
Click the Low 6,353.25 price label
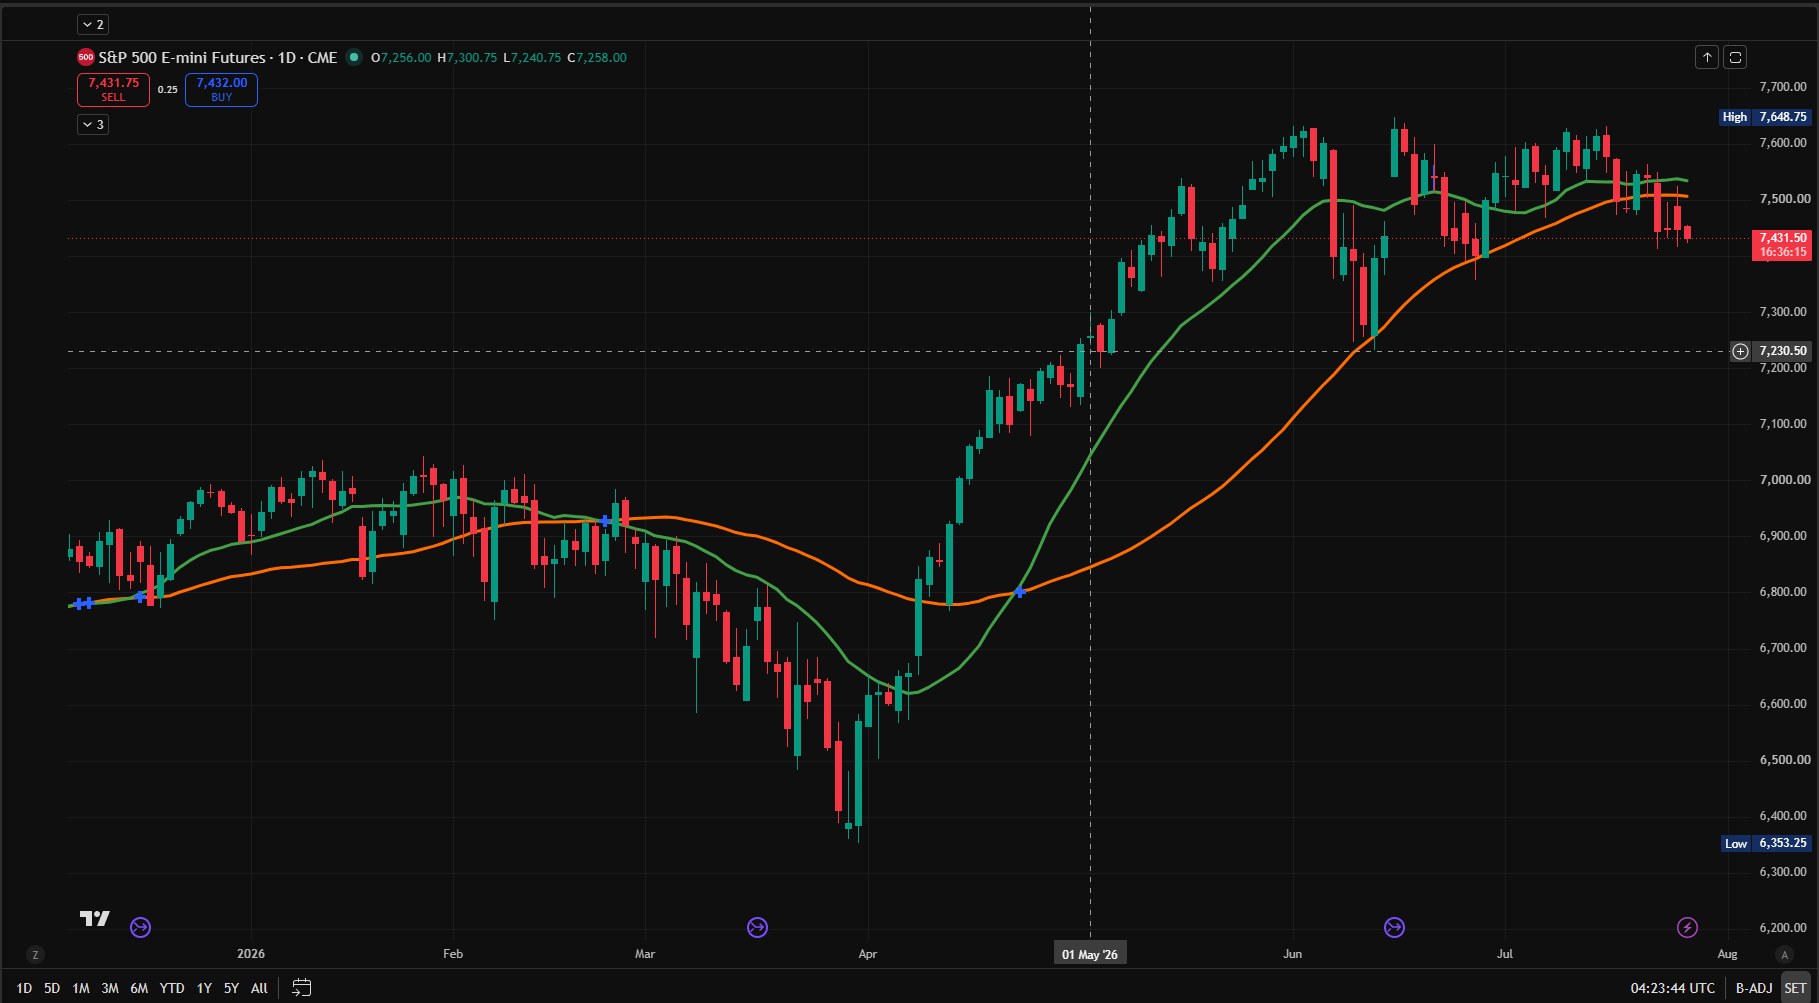1765,843
